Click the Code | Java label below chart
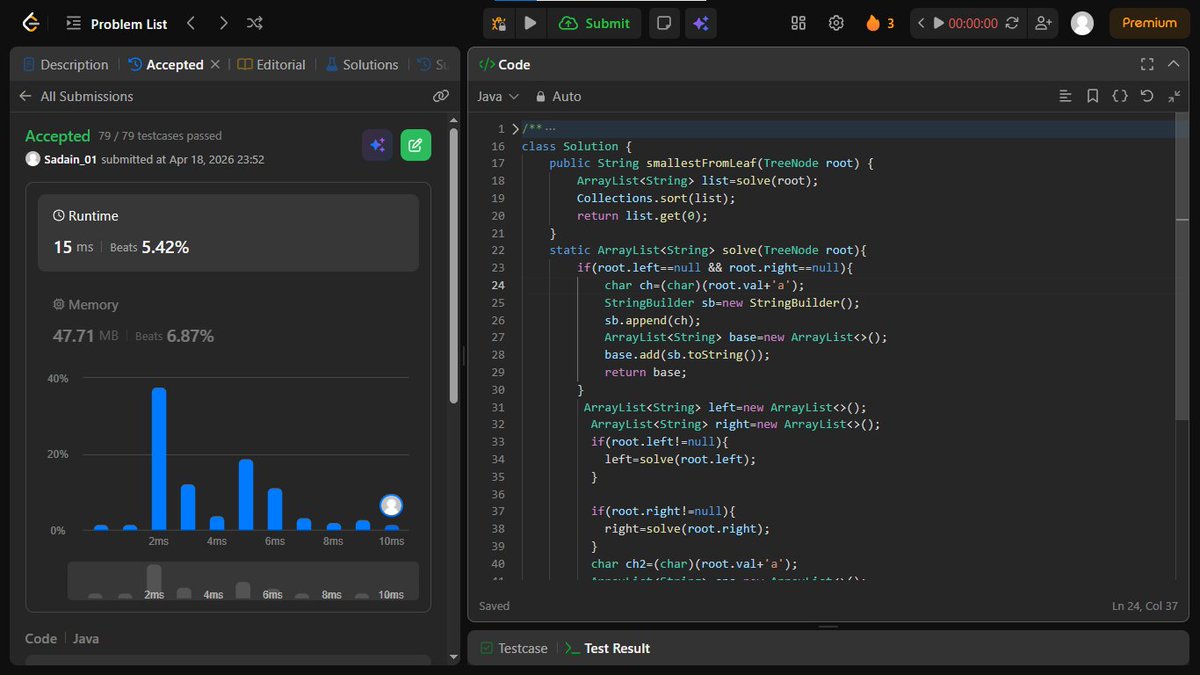 coord(62,638)
